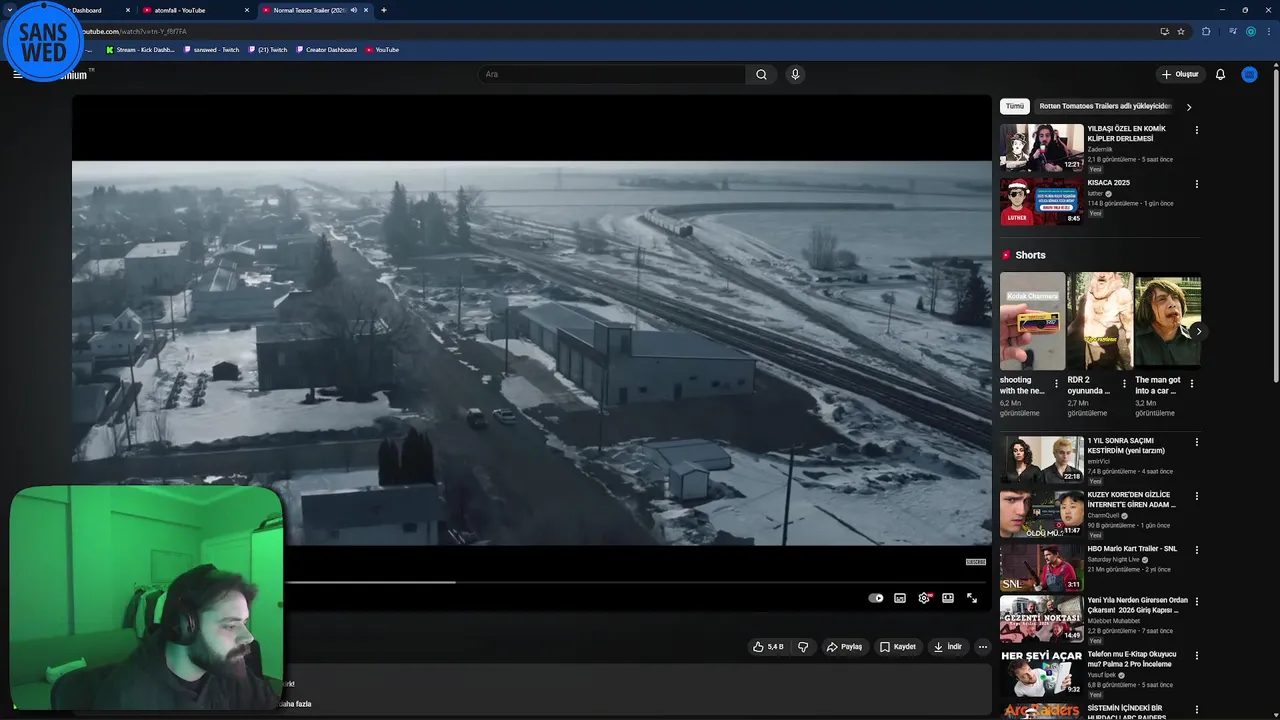Image resolution: width=1280 pixels, height=720 pixels.
Task: Open options for Yeni Yıla Nerden Girersen video
Action: click(1196, 602)
